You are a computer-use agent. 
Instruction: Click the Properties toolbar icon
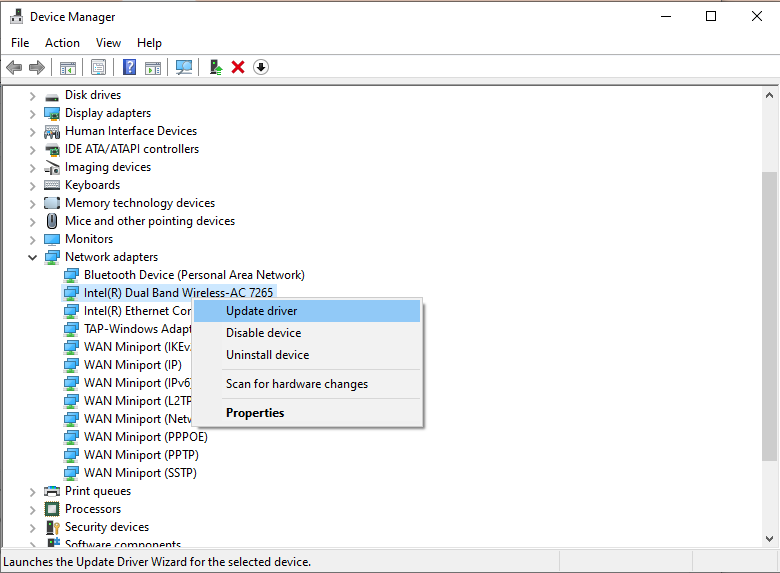pyautogui.click(x=98, y=67)
